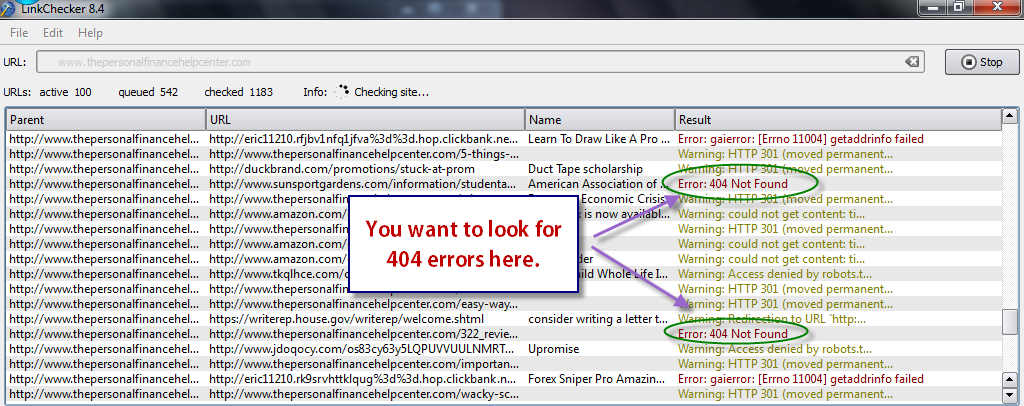Minimize the LinkChecker window
This screenshot has height=406, width=1024.
tap(929, 7)
